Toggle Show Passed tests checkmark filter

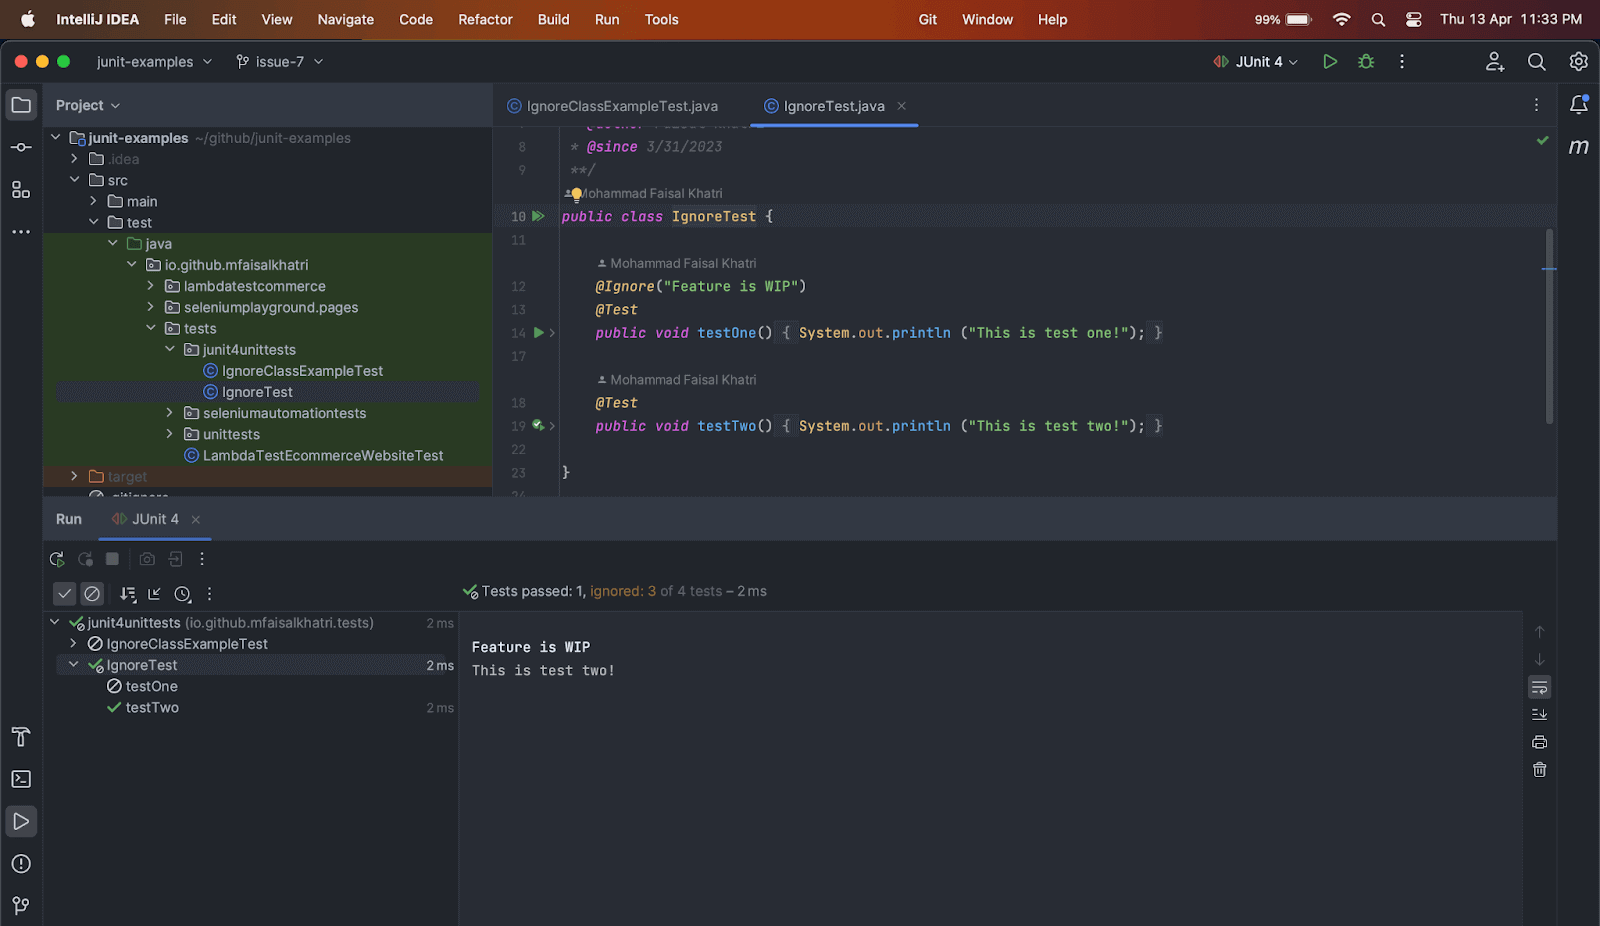click(x=64, y=594)
